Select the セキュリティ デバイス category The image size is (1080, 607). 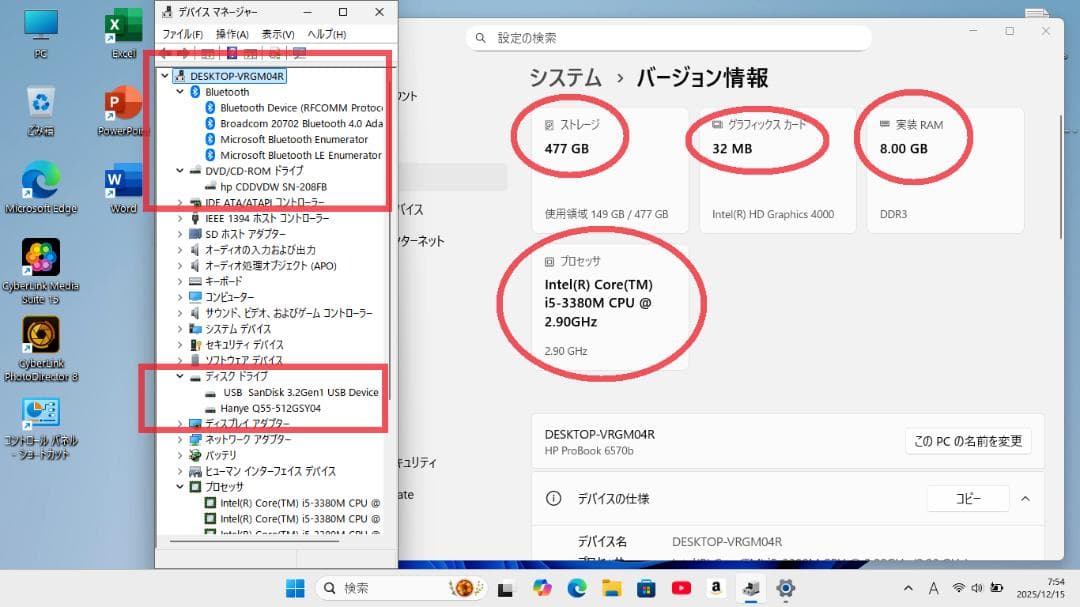coord(244,344)
